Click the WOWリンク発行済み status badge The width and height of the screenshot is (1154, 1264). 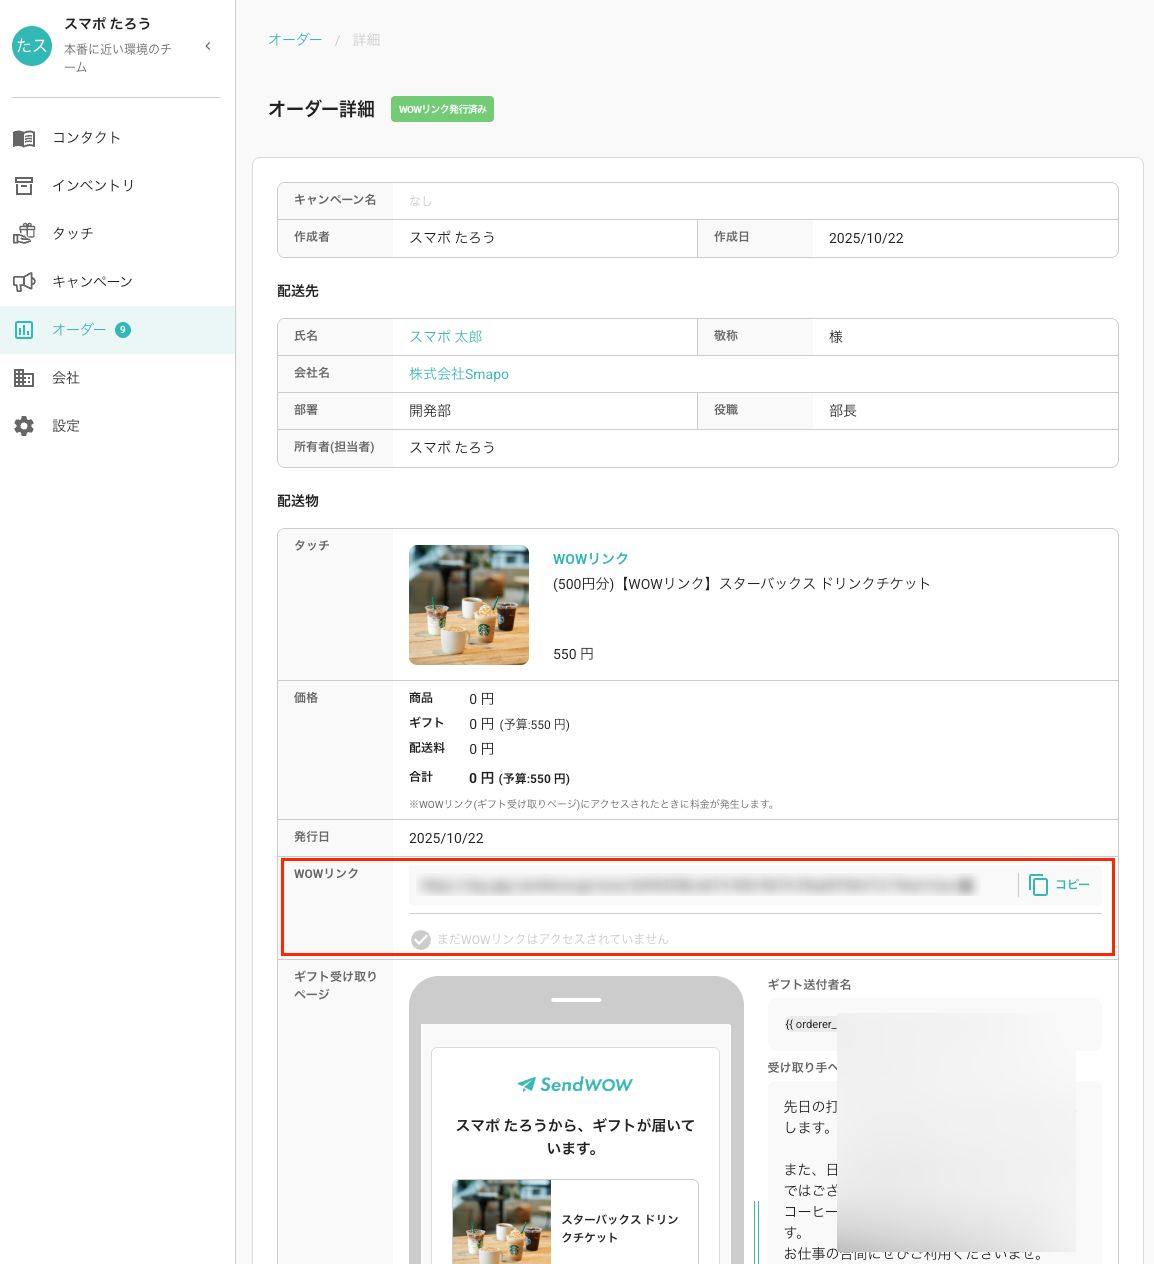pyautogui.click(x=442, y=109)
